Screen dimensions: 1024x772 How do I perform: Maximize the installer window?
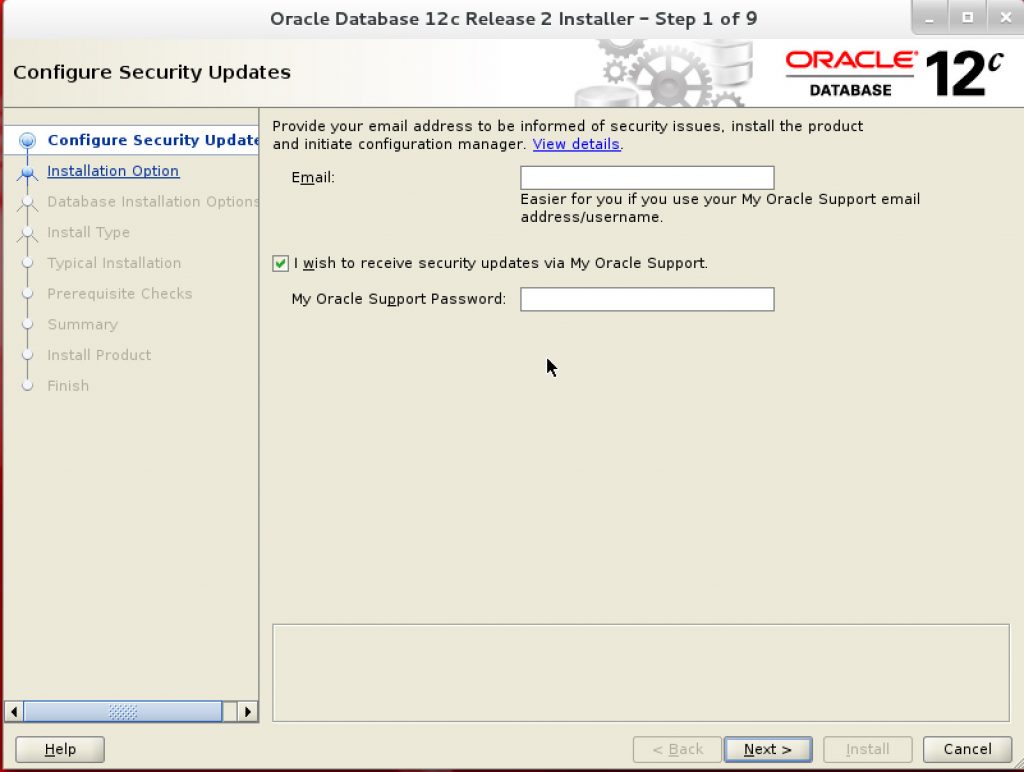(968, 18)
